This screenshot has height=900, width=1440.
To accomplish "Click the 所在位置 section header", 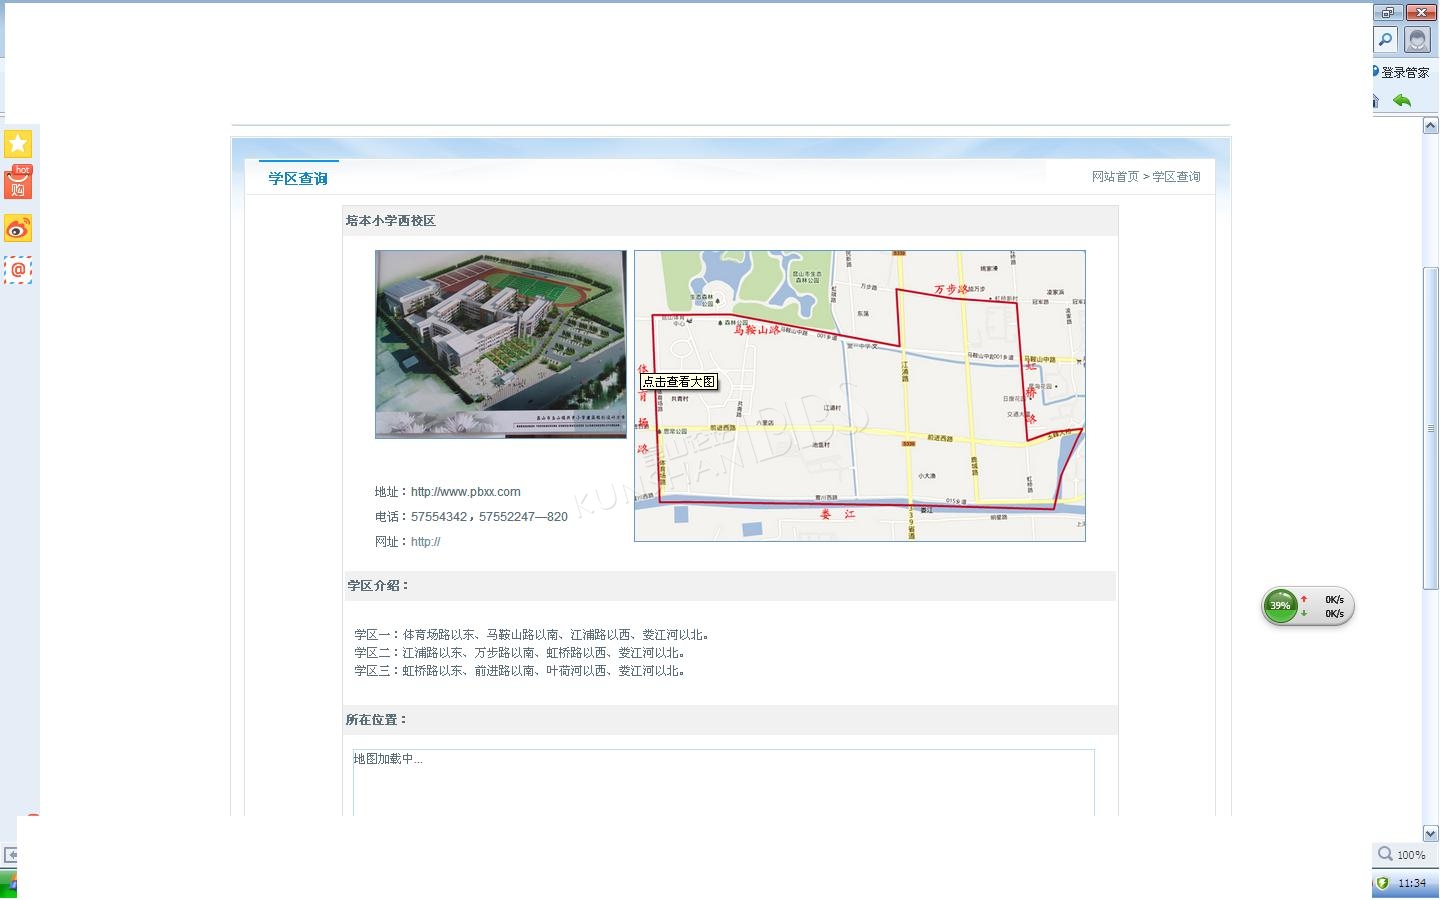I will click(376, 720).
